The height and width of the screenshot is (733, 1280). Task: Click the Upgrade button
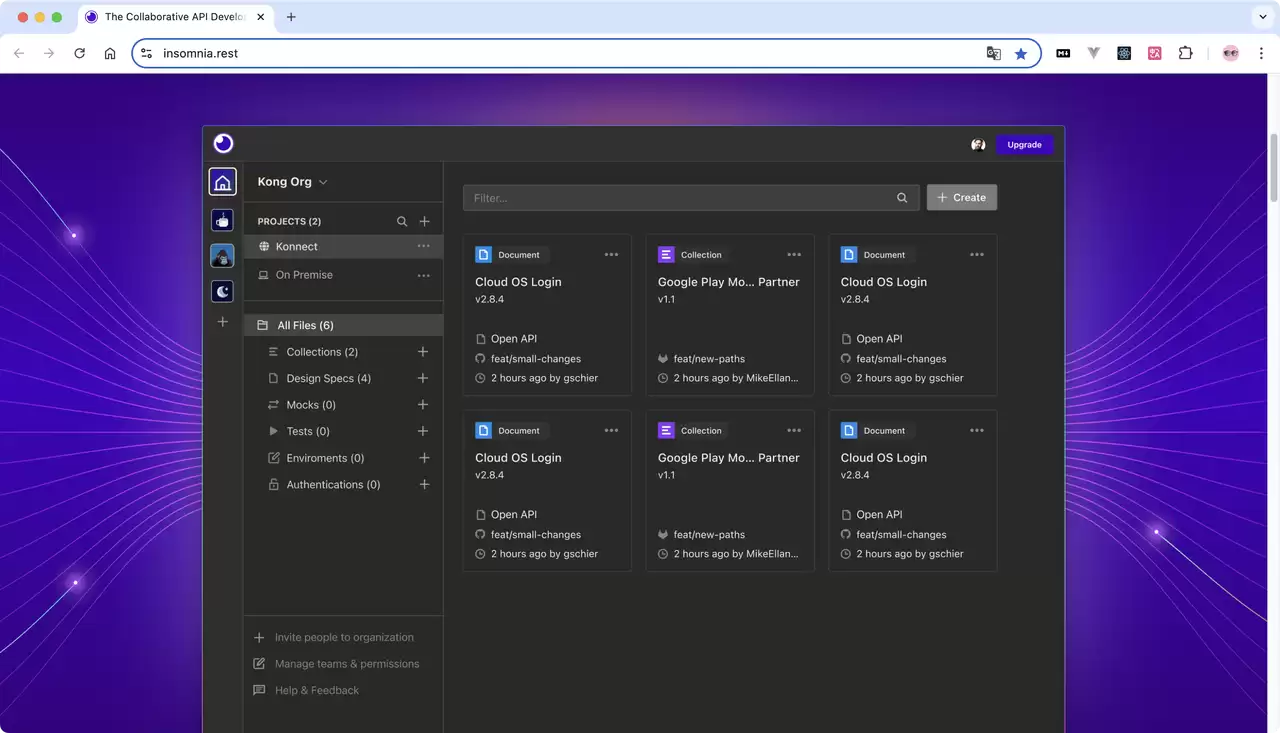(1024, 145)
